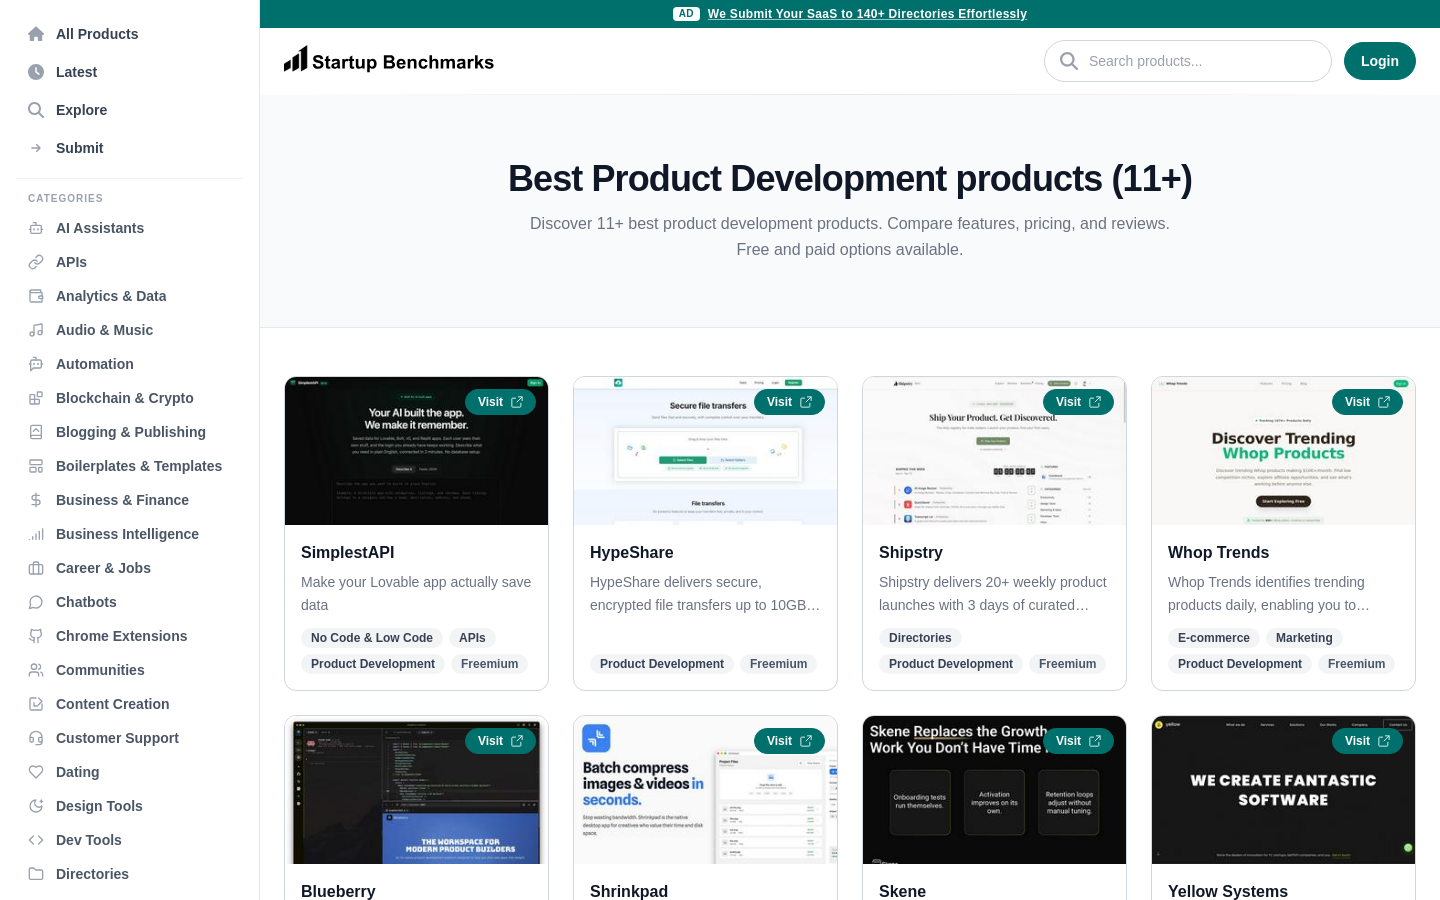Click the Dev Tools code-brackets icon
This screenshot has width=1440, height=900.
point(36,840)
